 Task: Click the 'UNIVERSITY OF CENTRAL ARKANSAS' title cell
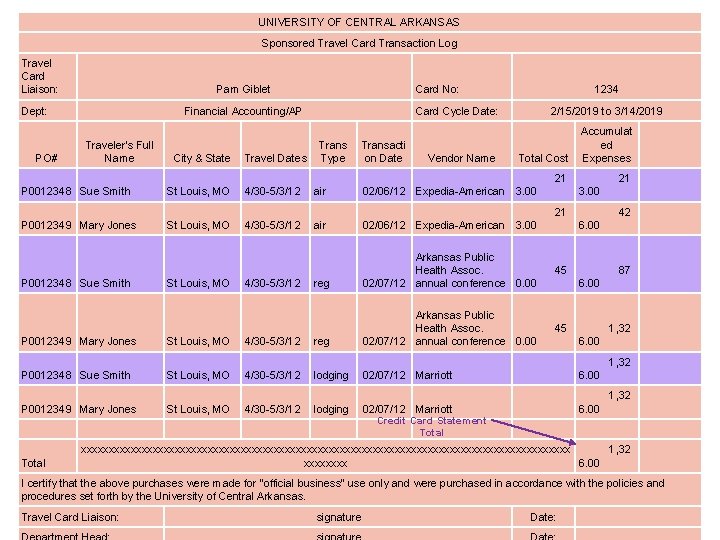coord(360,22)
